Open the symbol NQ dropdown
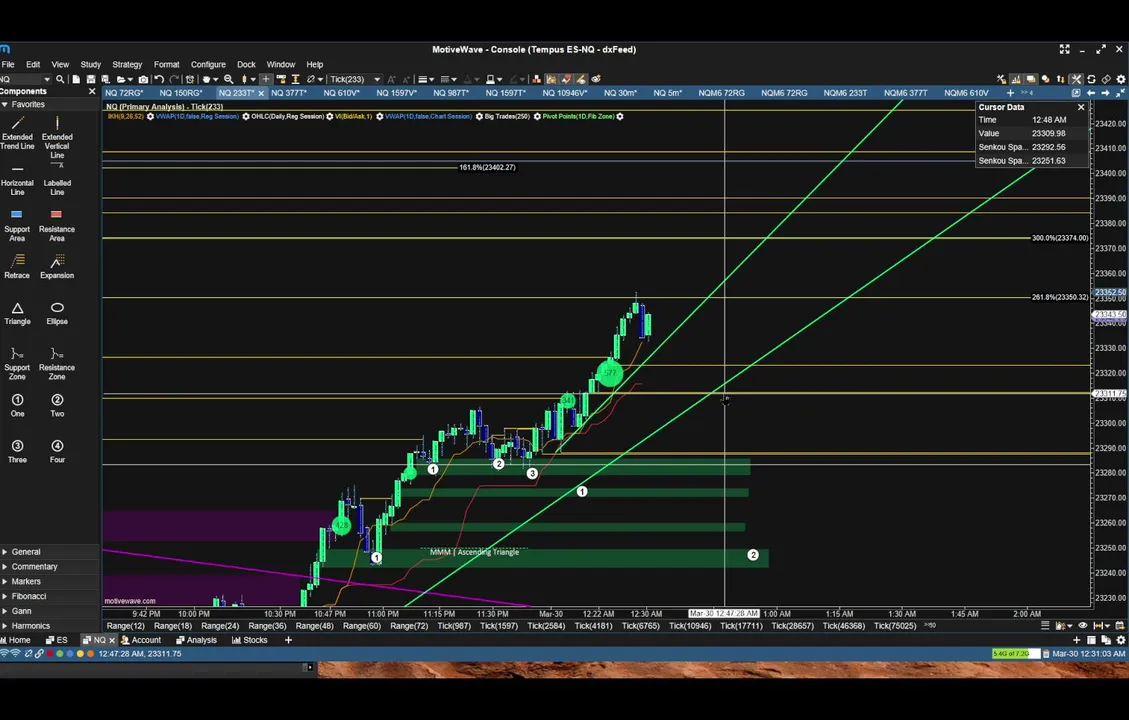The width and height of the screenshot is (1129, 720). click(x=48, y=79)
